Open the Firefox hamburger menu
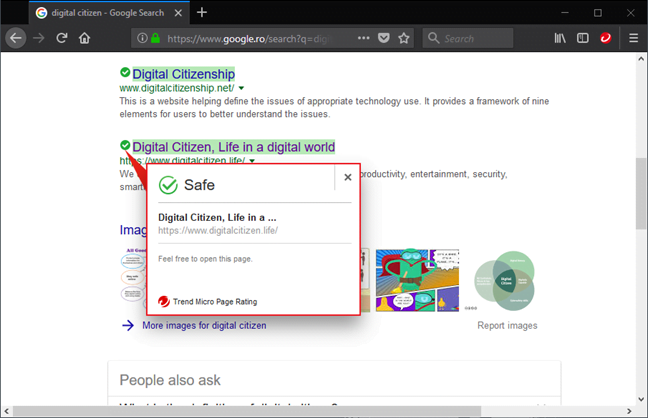Viewport: 648px width, 418px height. (x=634, y=38)
